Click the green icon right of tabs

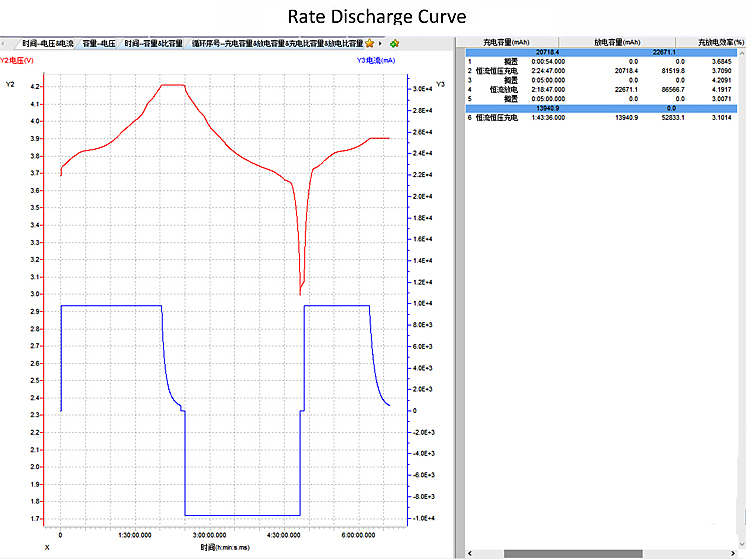click(x=394, y=44)
